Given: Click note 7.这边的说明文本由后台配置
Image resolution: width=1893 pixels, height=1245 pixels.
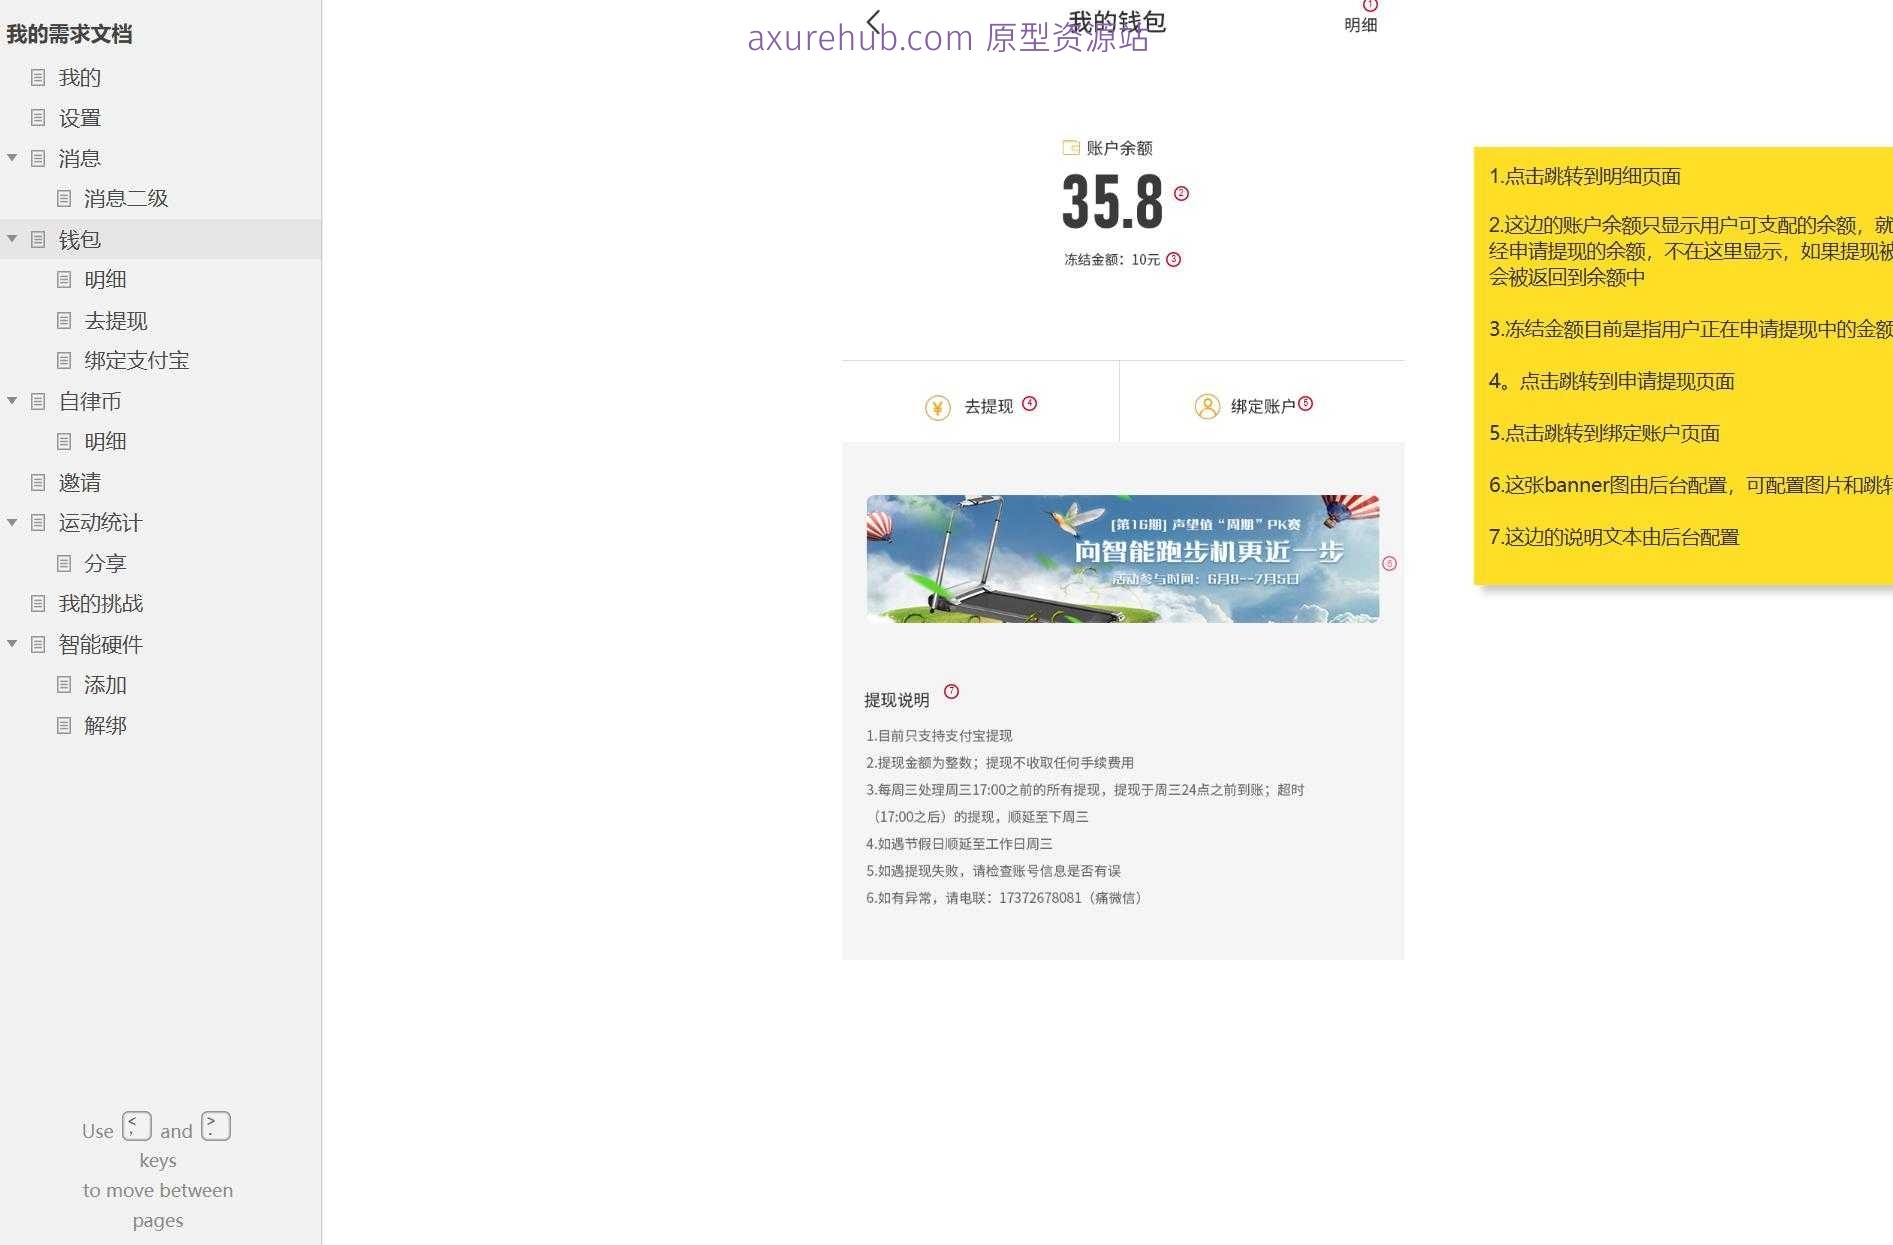Looking at the screenshot, I should 1614,537.
